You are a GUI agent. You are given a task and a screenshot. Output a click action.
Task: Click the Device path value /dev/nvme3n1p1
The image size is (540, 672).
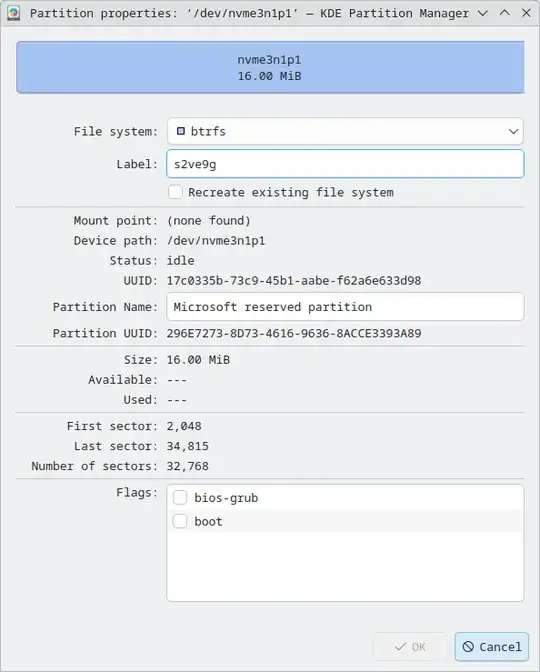[x=216, y=240]
